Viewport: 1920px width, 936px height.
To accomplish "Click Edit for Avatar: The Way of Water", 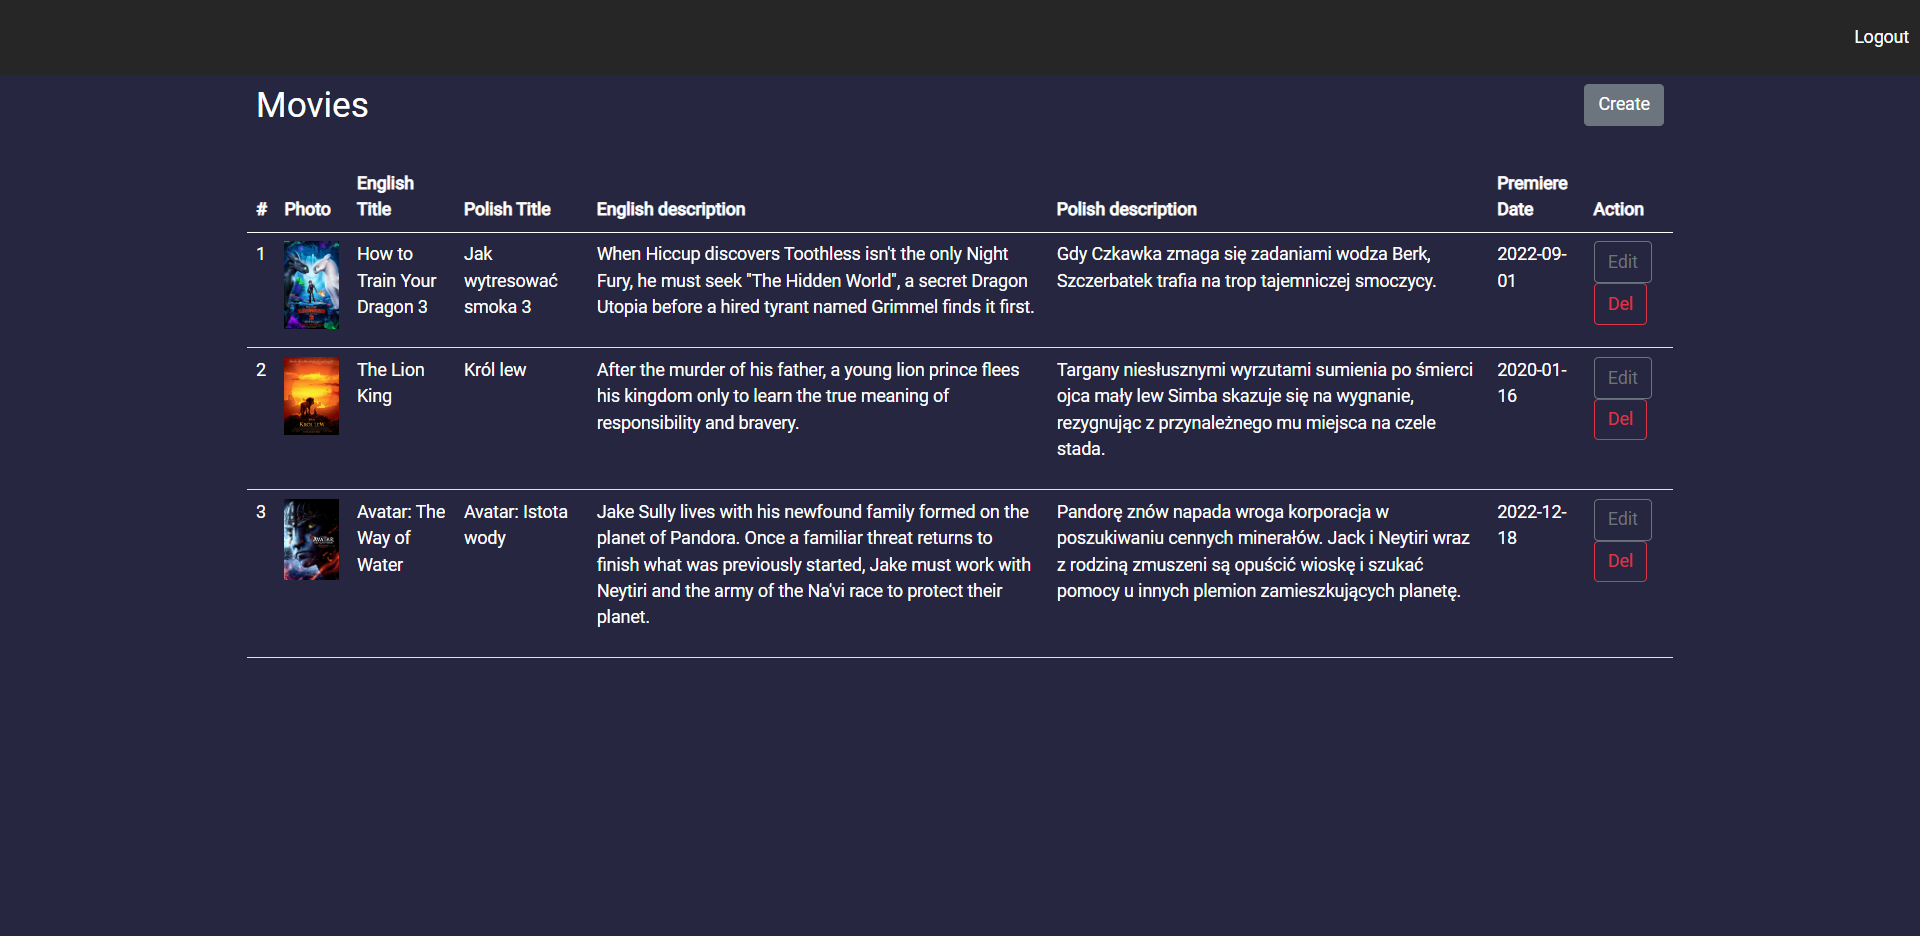I will pos(1621,520).
